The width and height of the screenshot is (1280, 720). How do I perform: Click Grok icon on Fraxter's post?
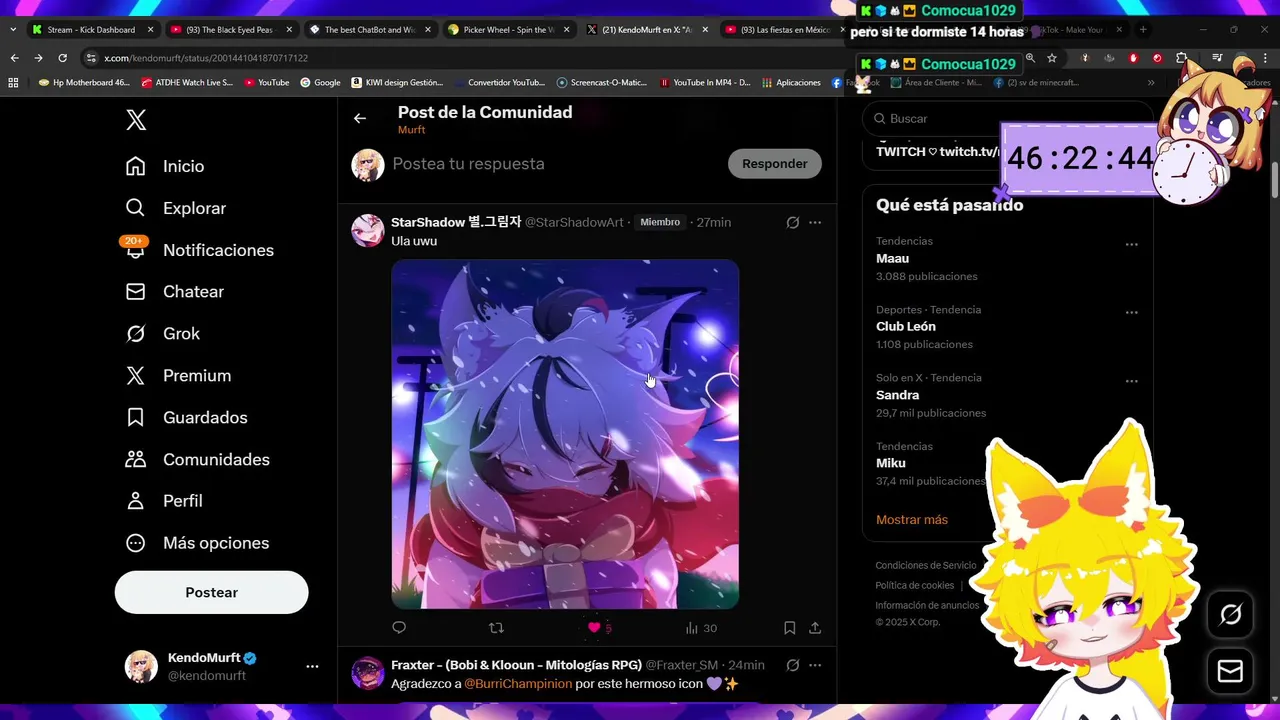click(793, 665)
